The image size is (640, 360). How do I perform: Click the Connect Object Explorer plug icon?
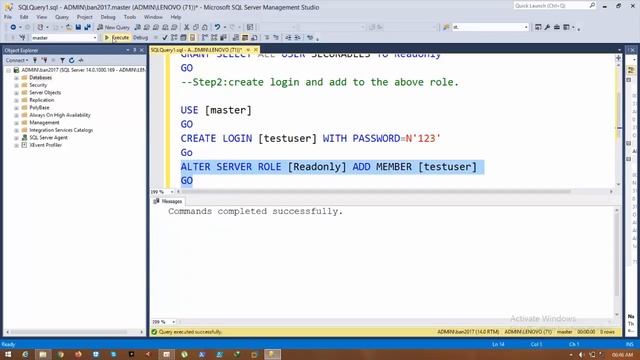coord(35,60)
